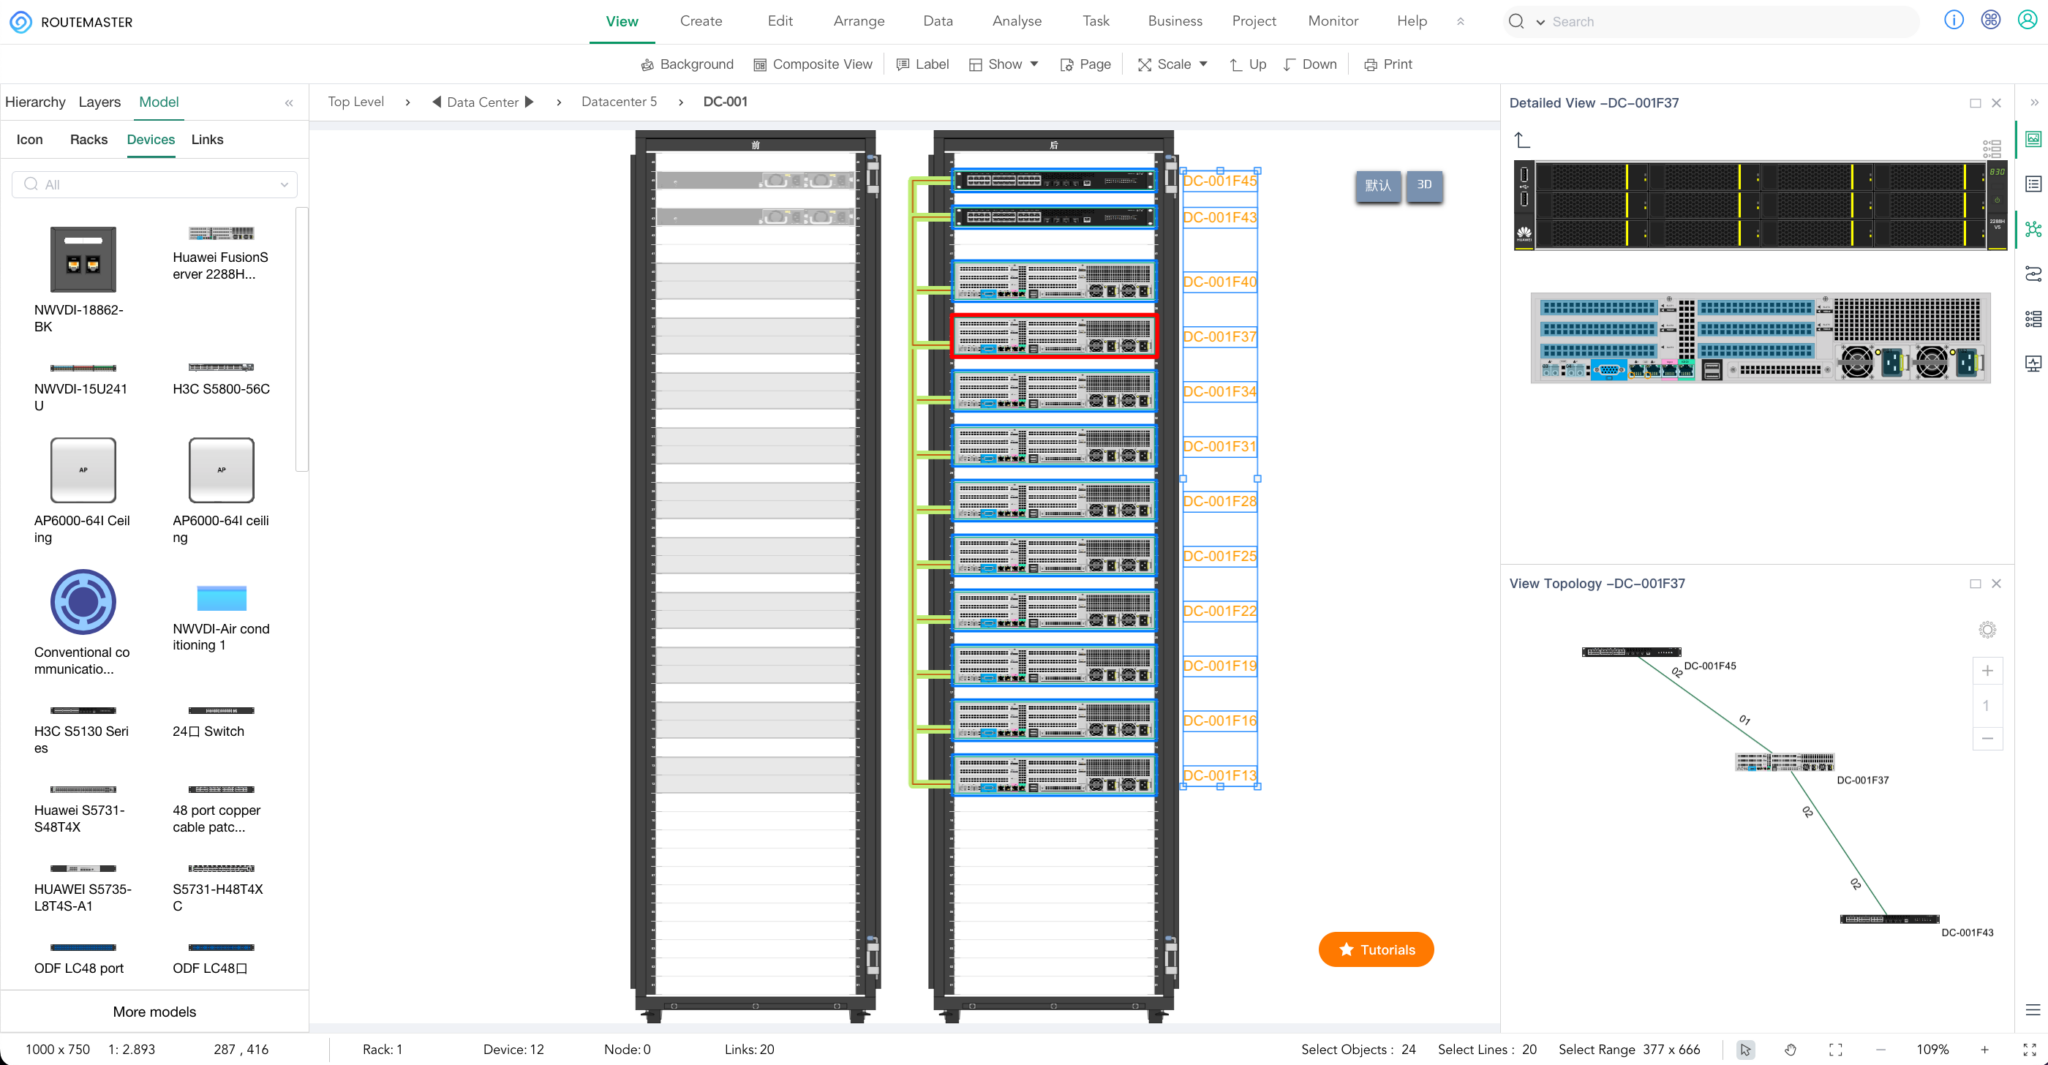Expand the All model filter dropdown
Screen dimensions: 2048x1065
[285, 184]
